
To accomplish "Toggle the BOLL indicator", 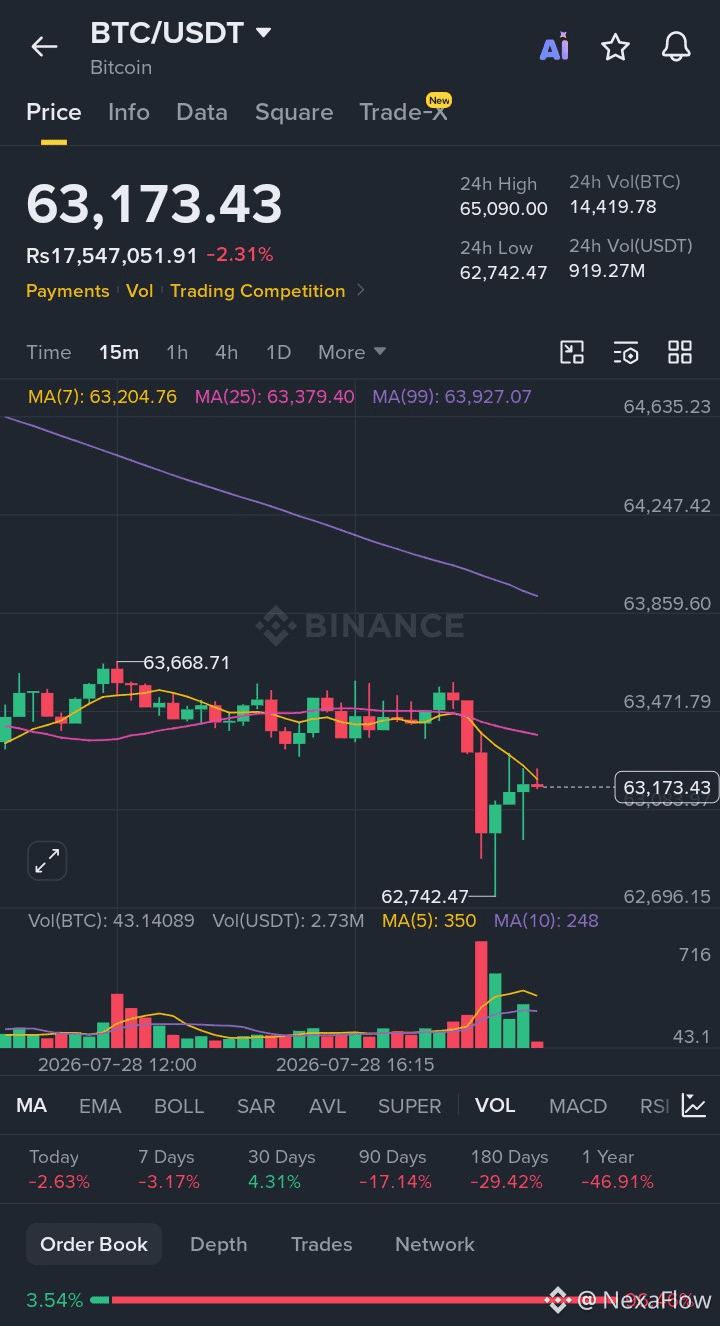I will click(179, 1106).
